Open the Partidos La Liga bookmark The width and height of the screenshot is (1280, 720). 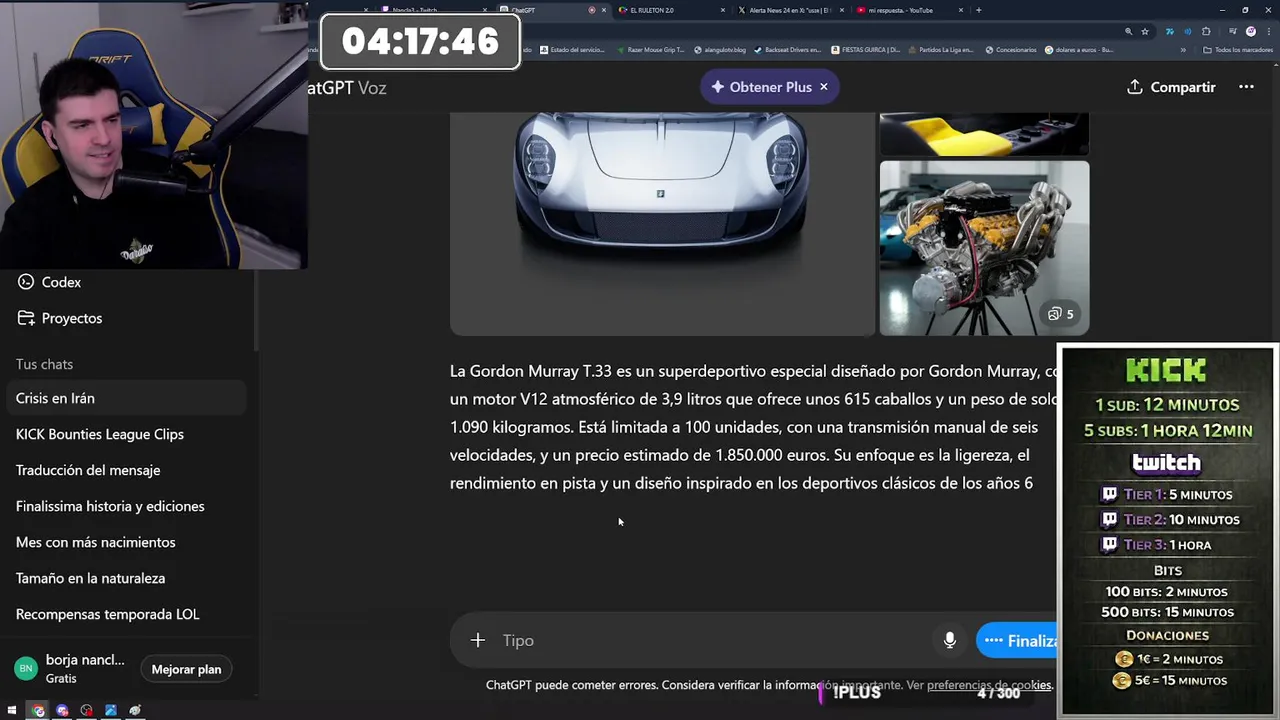click(942, 50)
